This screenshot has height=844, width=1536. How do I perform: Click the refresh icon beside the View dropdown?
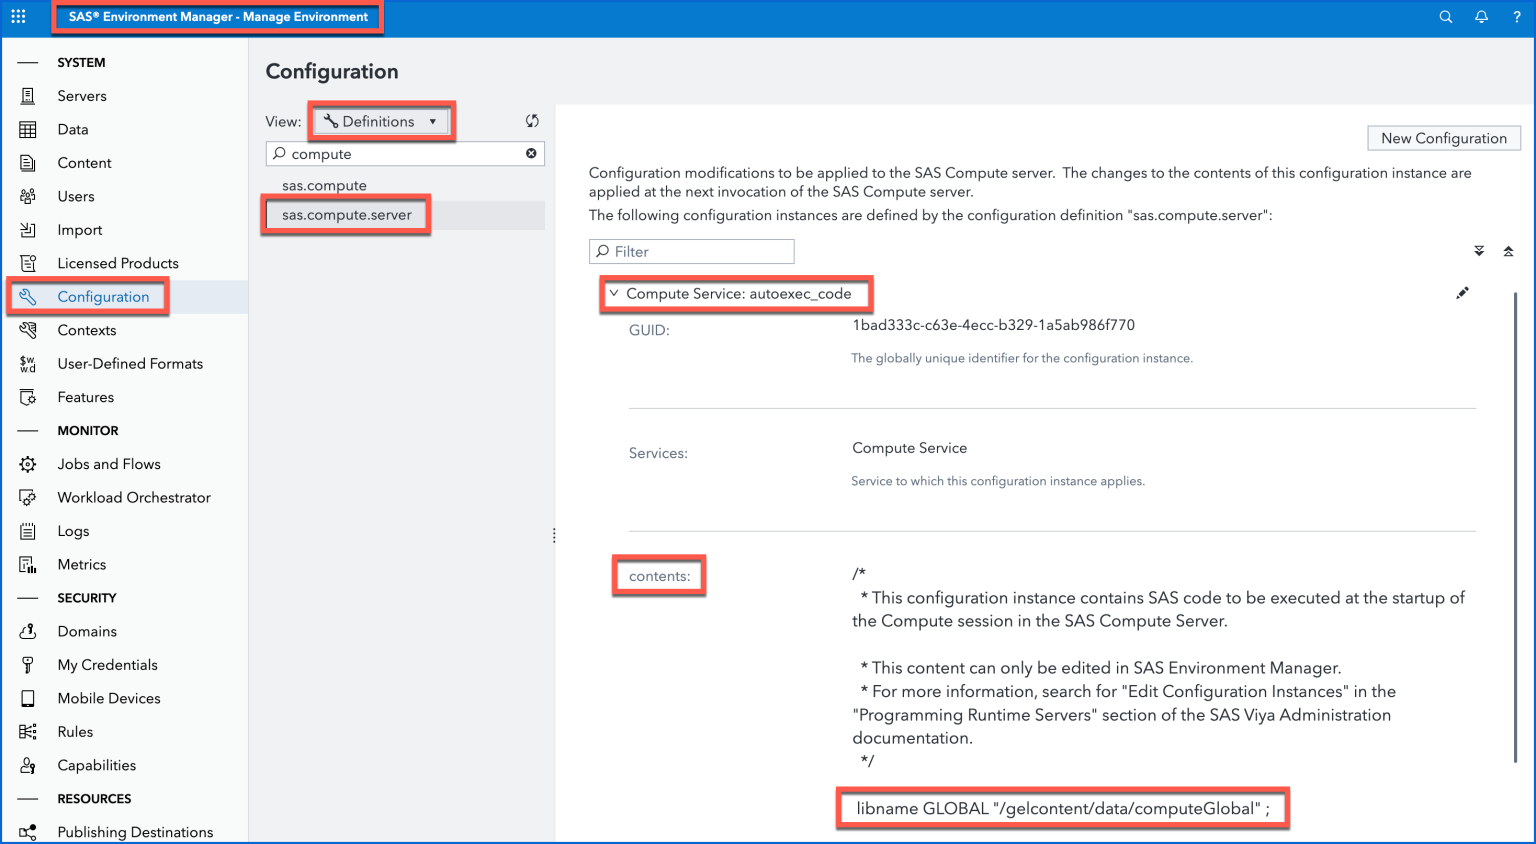point(532,121)
